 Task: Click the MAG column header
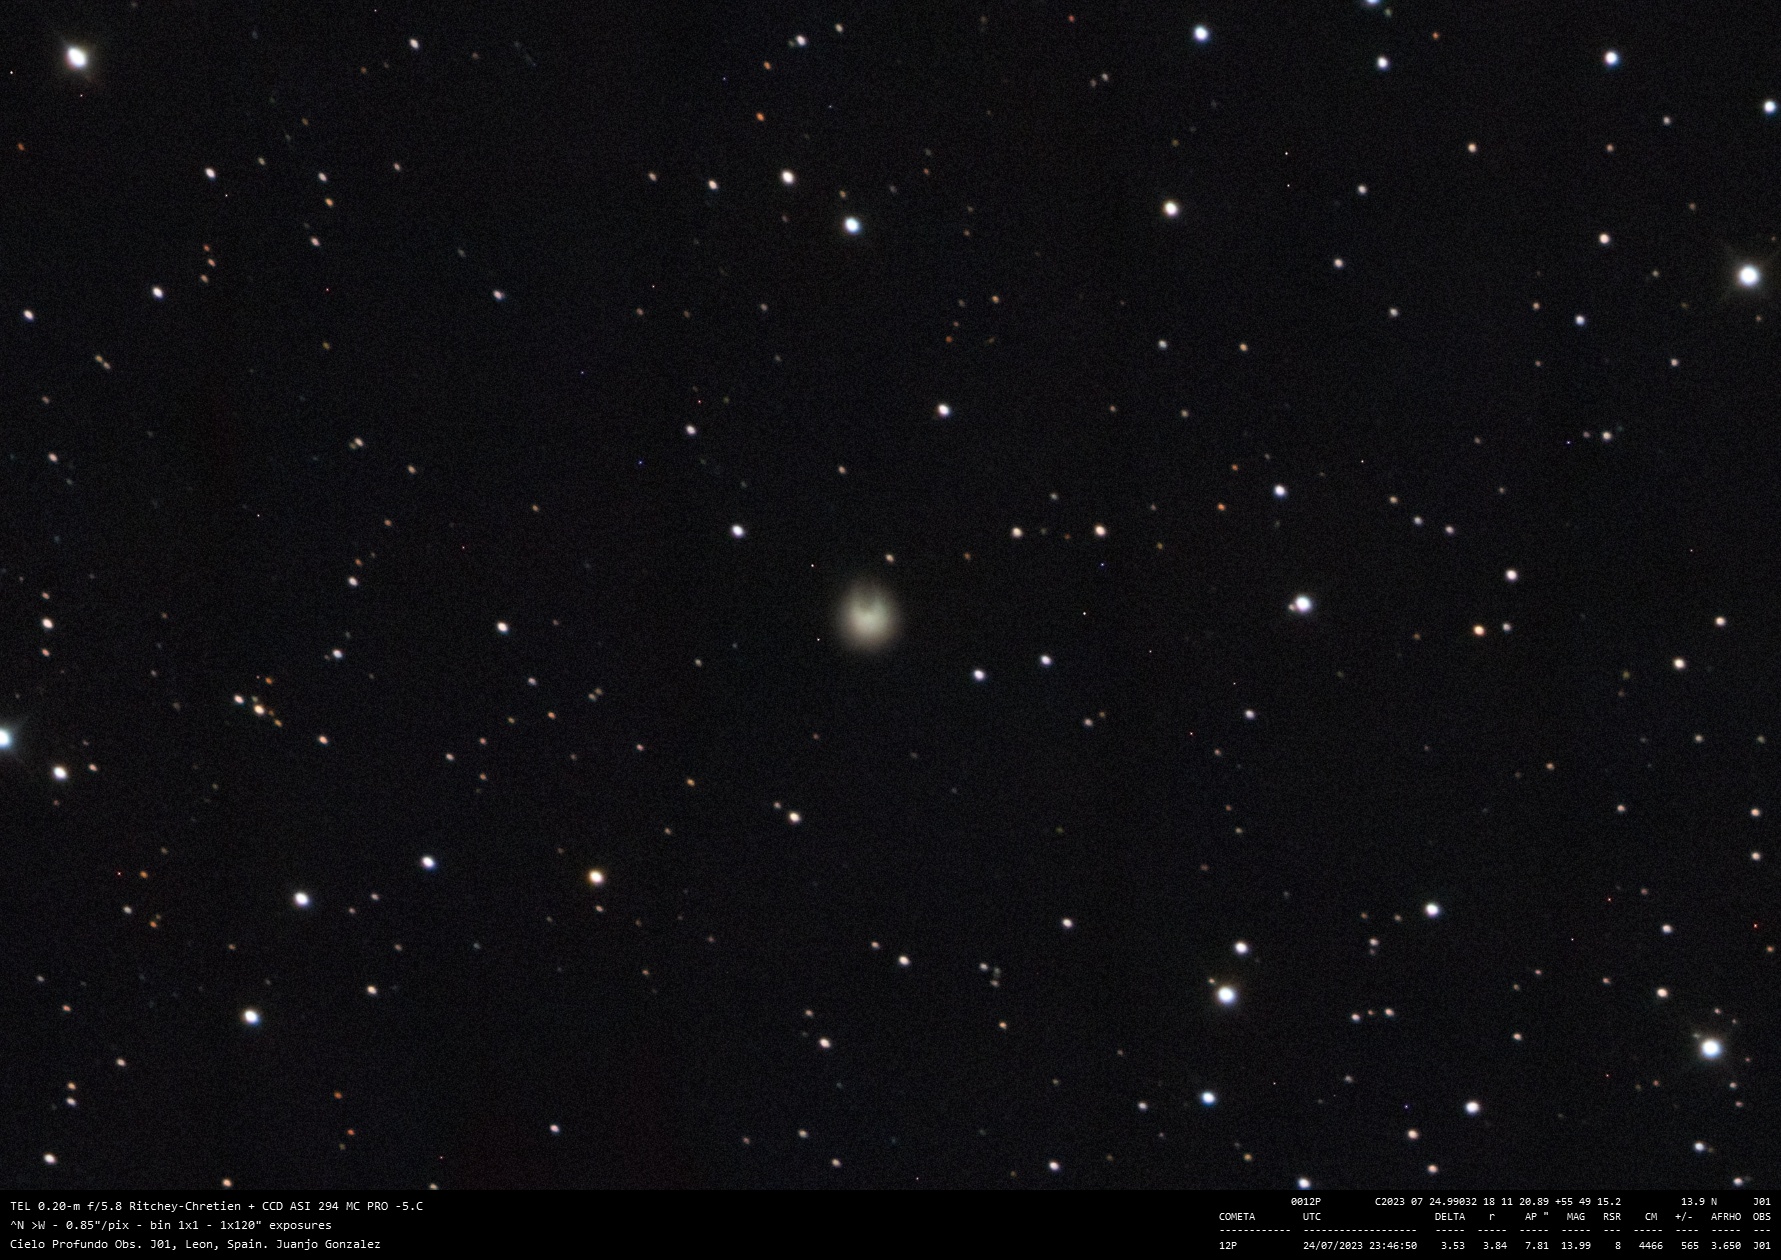click(1575, 1217)
